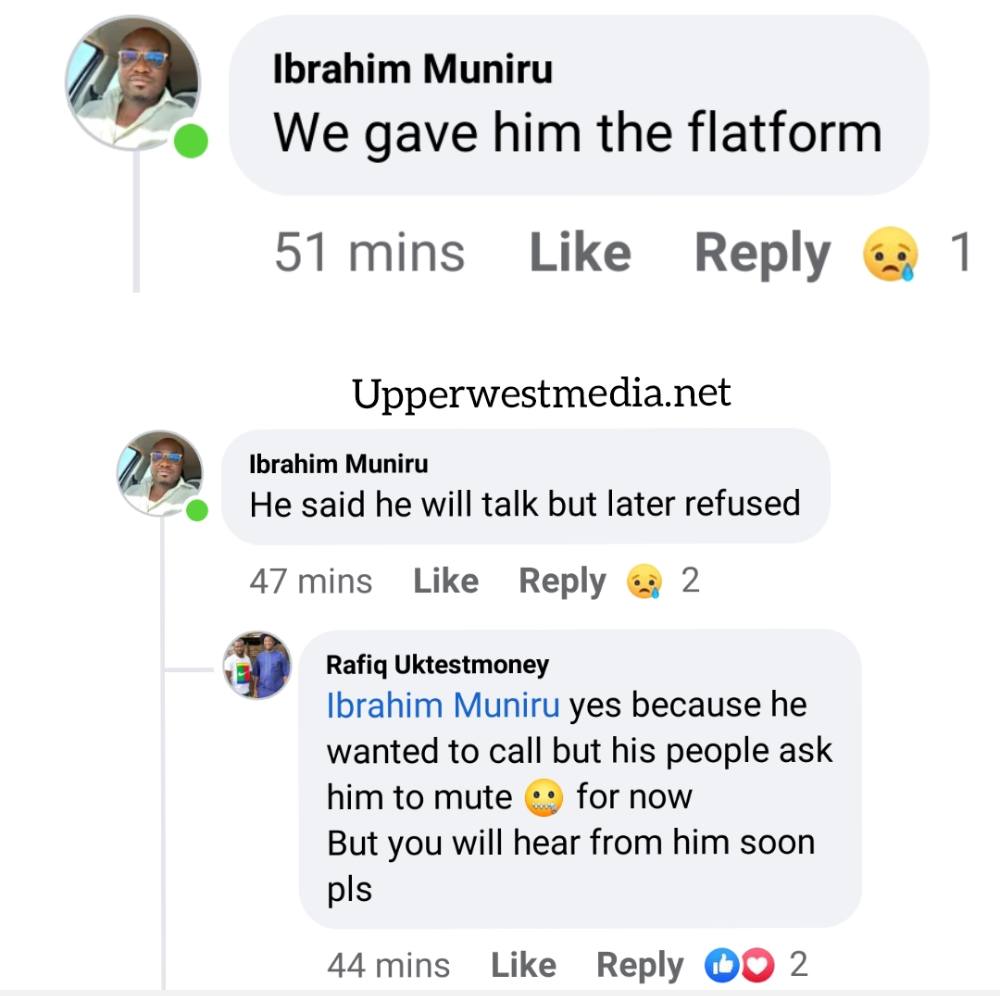
Task: Click the sad reaction emoji on 51 mins comment
Action: 890,254
